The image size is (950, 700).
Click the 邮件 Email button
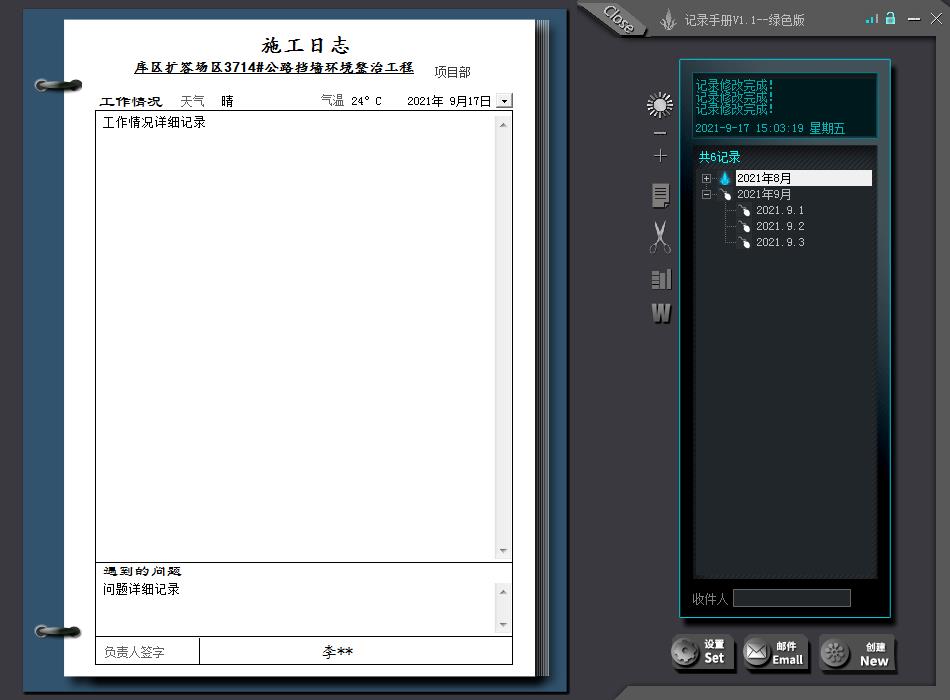coord(775,653)
